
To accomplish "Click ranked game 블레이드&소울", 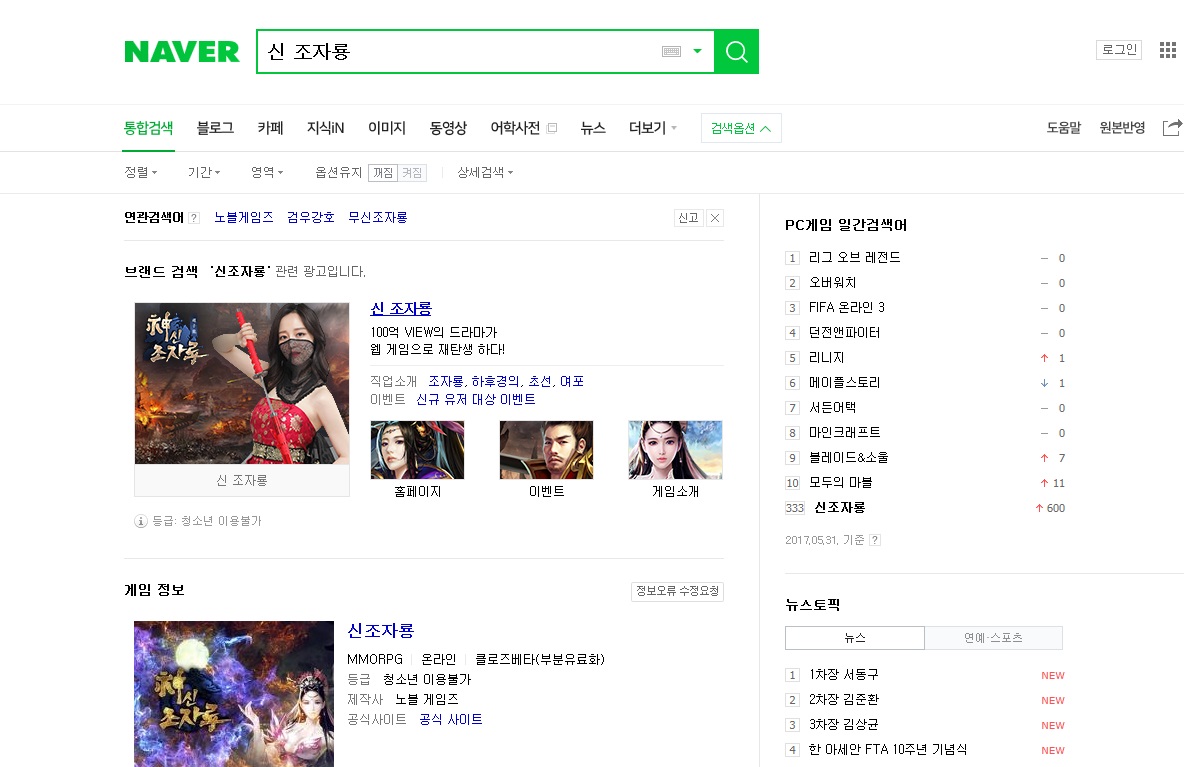I will click(x=849, y=457).
